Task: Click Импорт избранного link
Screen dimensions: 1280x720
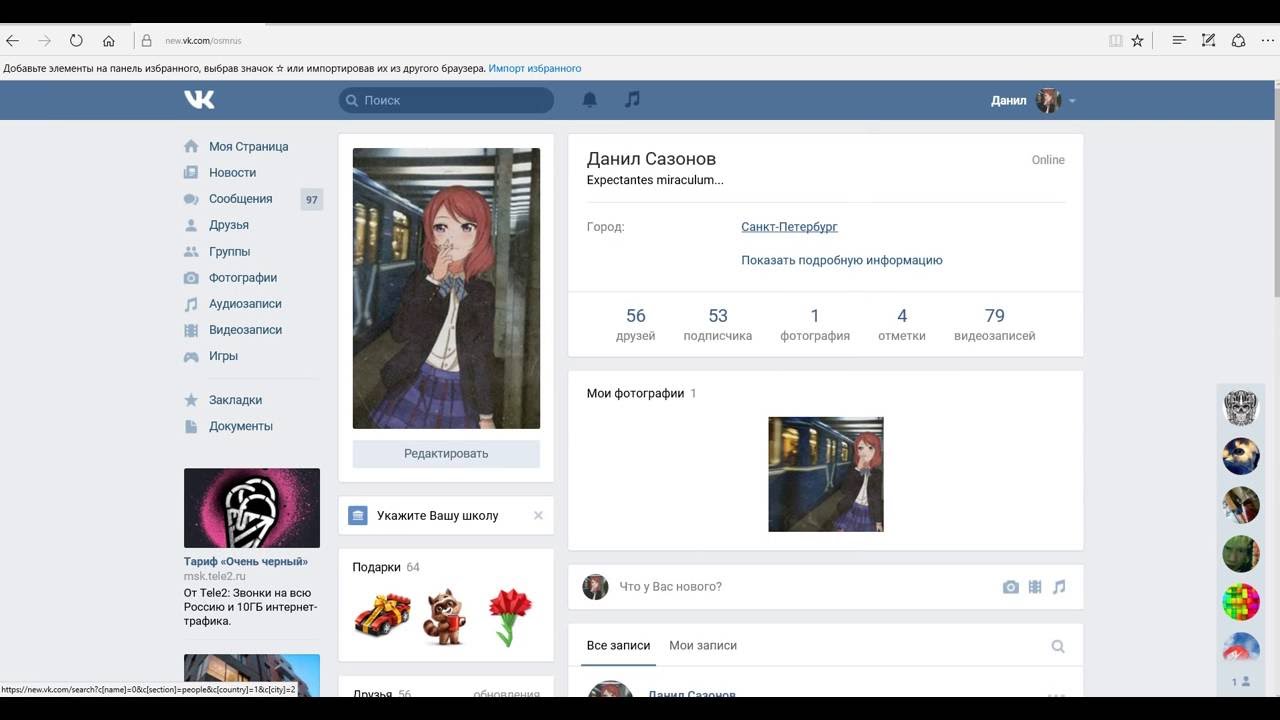Action: point(535,68)
